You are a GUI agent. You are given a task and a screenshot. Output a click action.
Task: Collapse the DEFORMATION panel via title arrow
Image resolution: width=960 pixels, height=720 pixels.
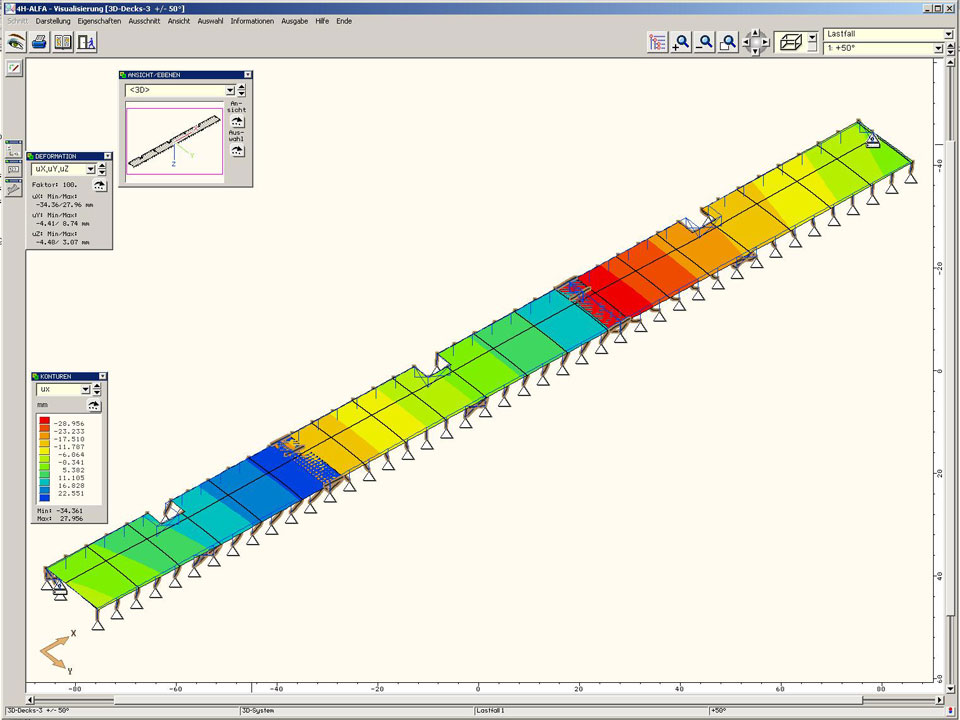click(x=107, y=156)
